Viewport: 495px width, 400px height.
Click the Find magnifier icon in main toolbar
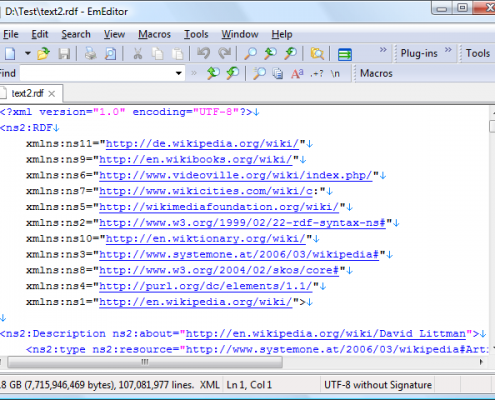click(x=250, y=53)
